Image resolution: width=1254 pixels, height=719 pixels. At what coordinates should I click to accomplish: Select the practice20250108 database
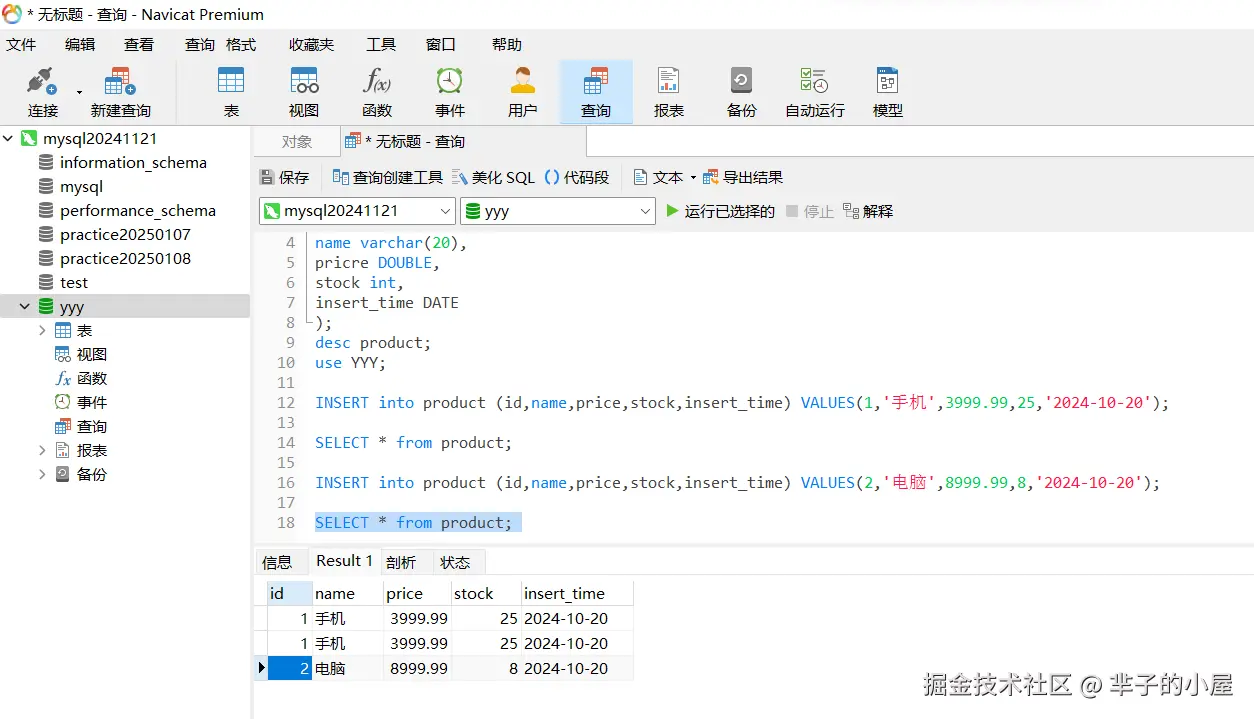click(125, 258)
